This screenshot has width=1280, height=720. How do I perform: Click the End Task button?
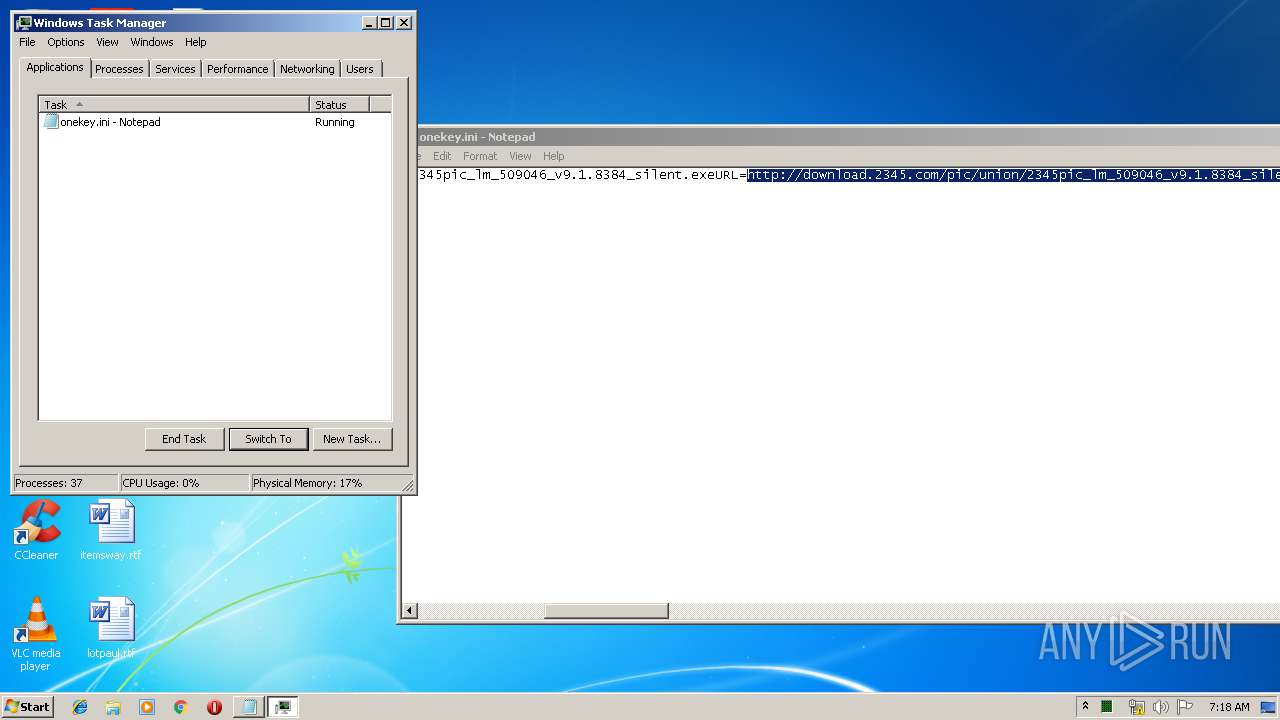pos(184,439)
